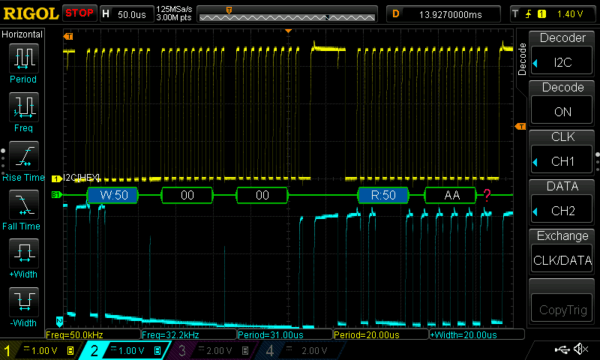Click the first 00 decoded data packet

click(x=187, y=195)
